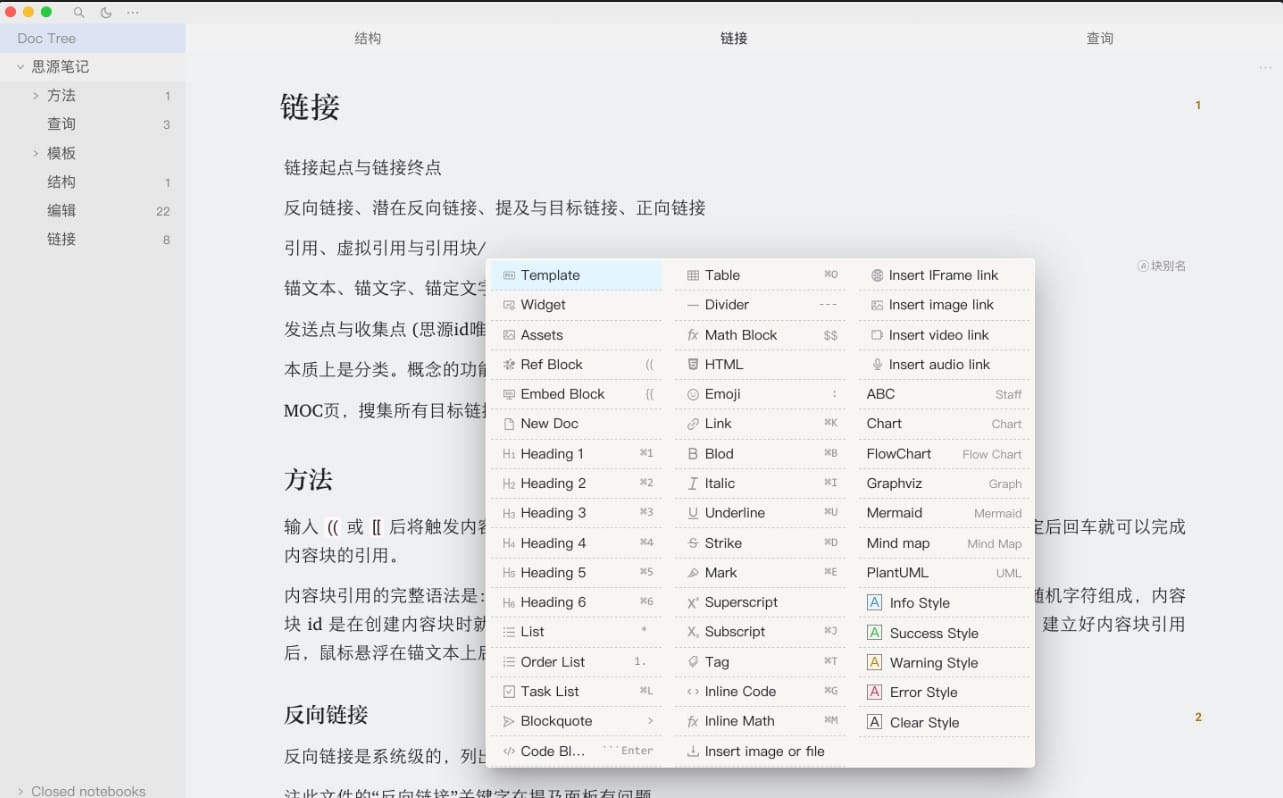Click the 块别名 block alias icon
This screenshot has height=798, width=1283.
tap(1145, 265)
